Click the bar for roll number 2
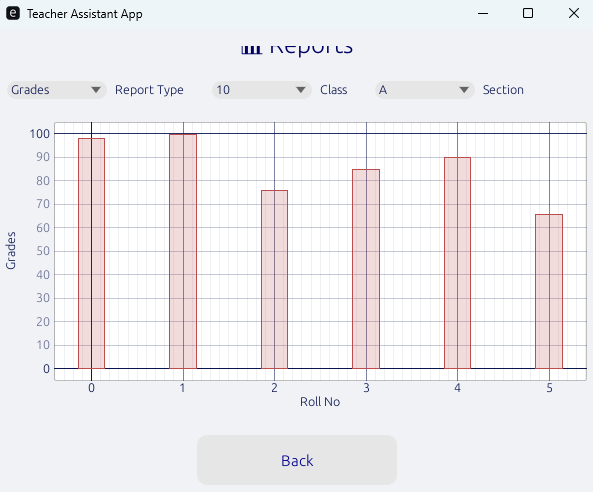The height and width of the screenshot is (492, 593). [x=275, y=279]
